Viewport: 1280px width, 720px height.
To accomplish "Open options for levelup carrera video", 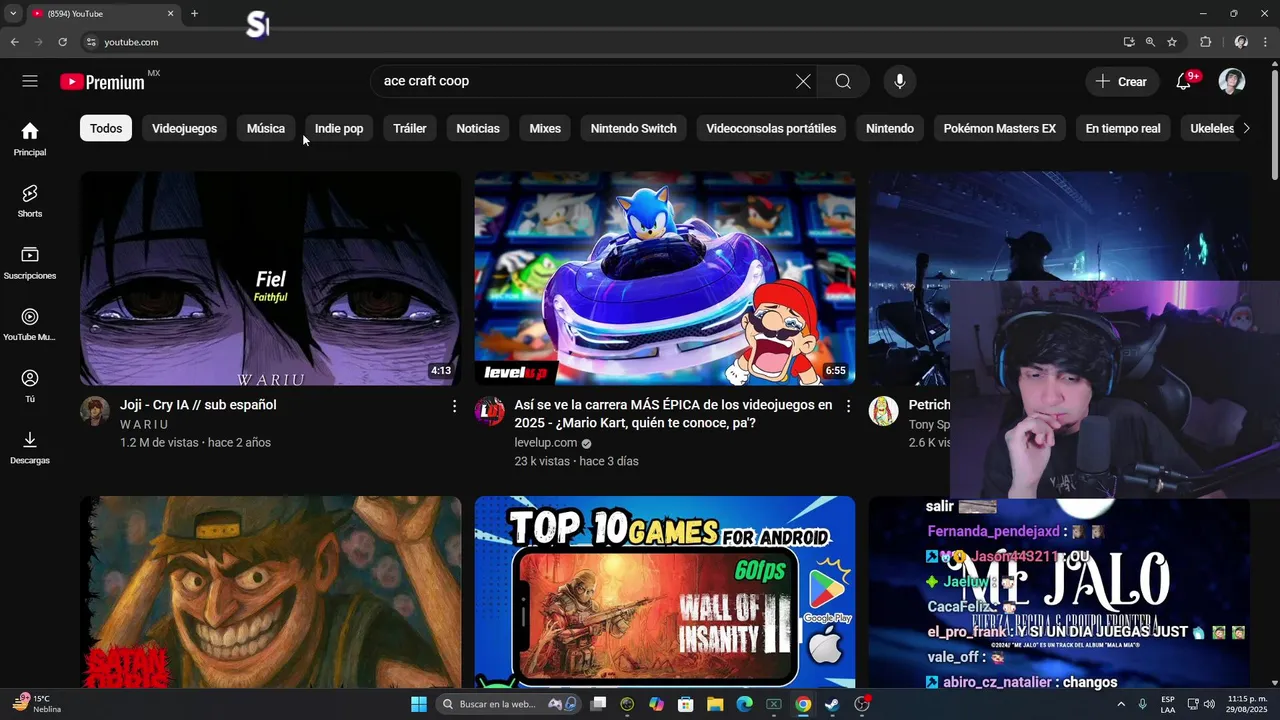I will (x=848, y=406).
